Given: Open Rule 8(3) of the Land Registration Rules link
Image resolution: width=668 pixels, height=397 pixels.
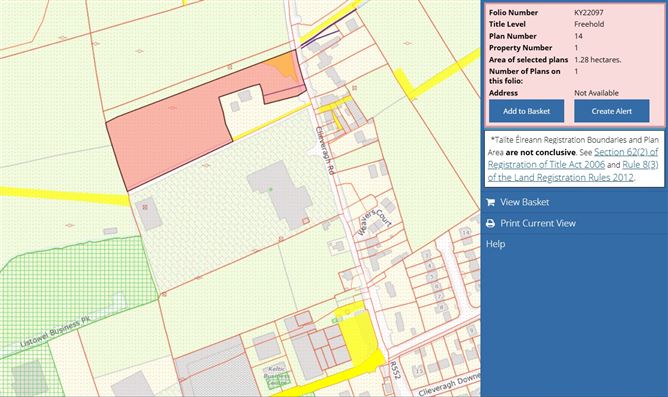Looking at the screenshot, I should [x=573, y=171].
